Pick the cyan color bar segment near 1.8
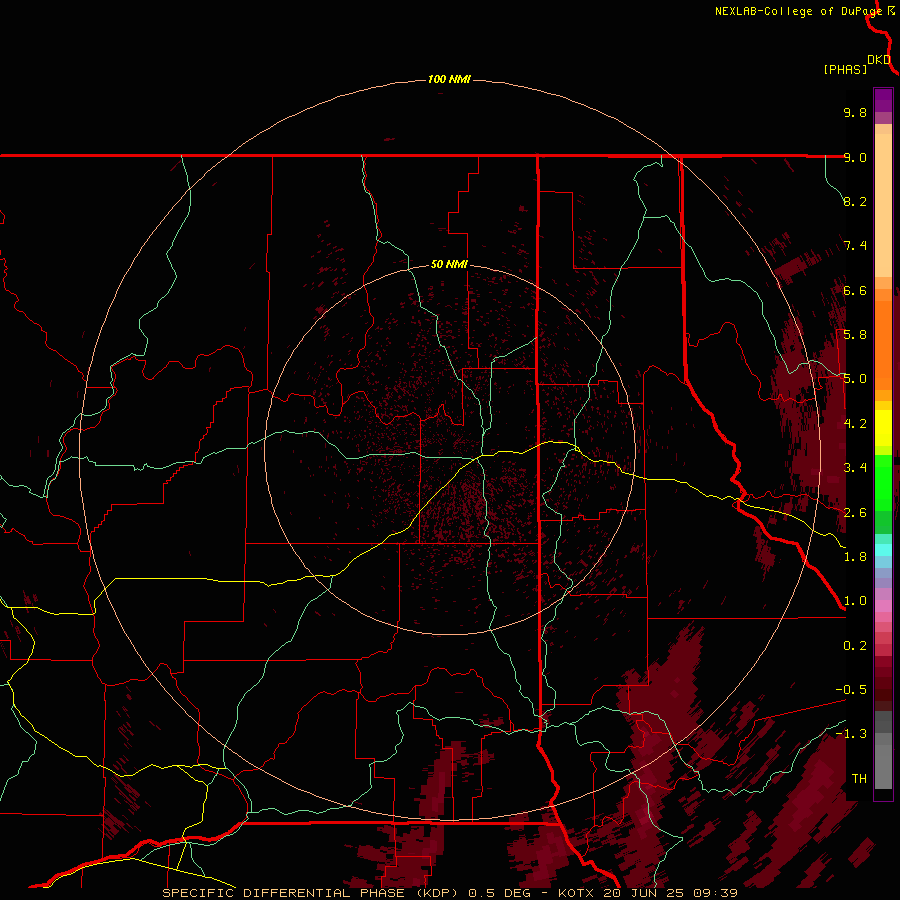Viewport: 900px width, 900px height. [x=883, y=550]
